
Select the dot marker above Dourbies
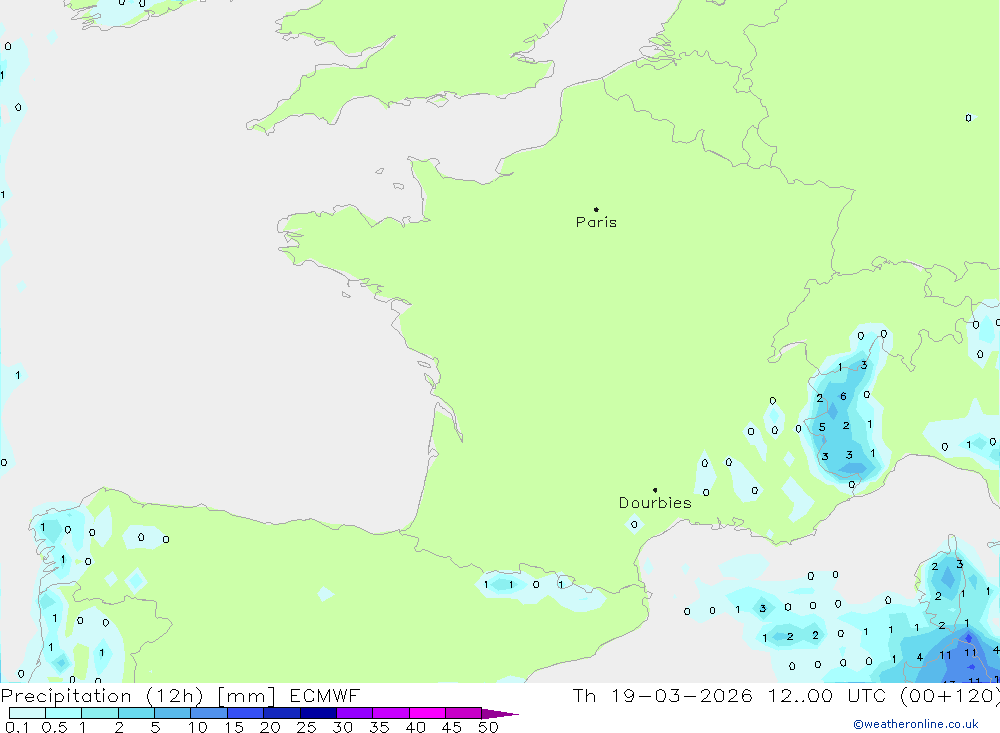pyautogui.click(x=655, y=490)
